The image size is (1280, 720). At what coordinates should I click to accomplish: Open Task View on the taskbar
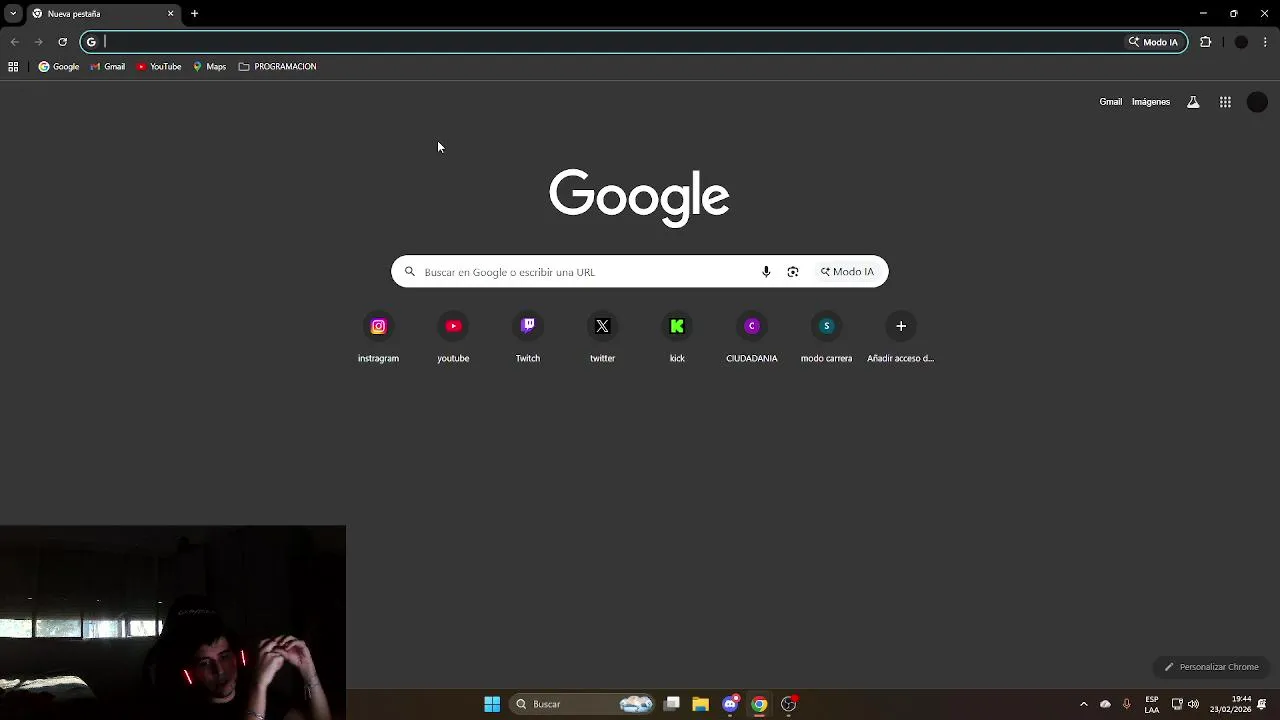[x=672, y=704]
